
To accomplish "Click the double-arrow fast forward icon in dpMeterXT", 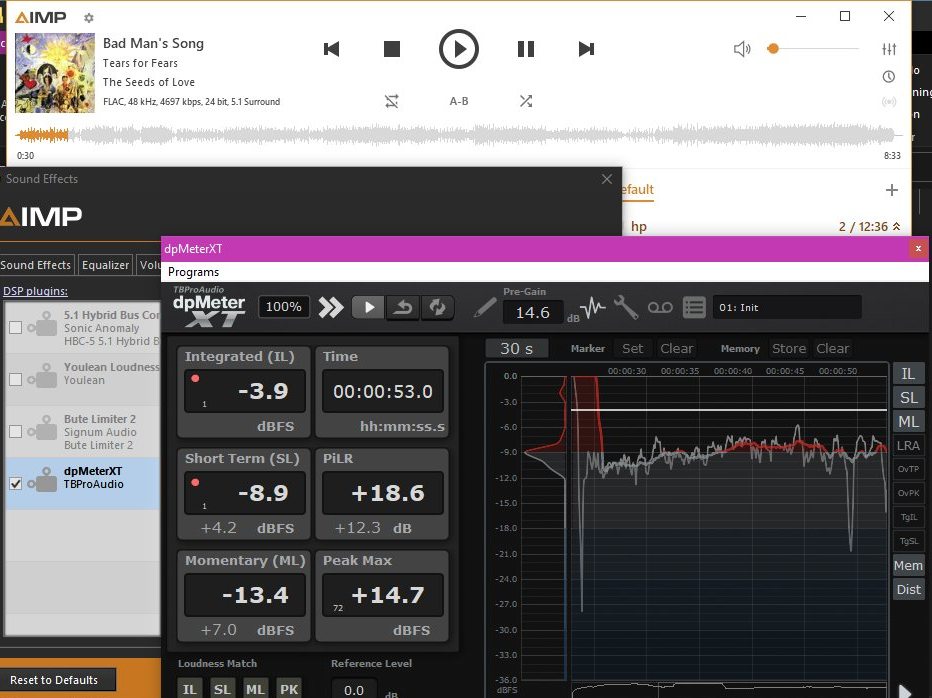I will [330, 307].
